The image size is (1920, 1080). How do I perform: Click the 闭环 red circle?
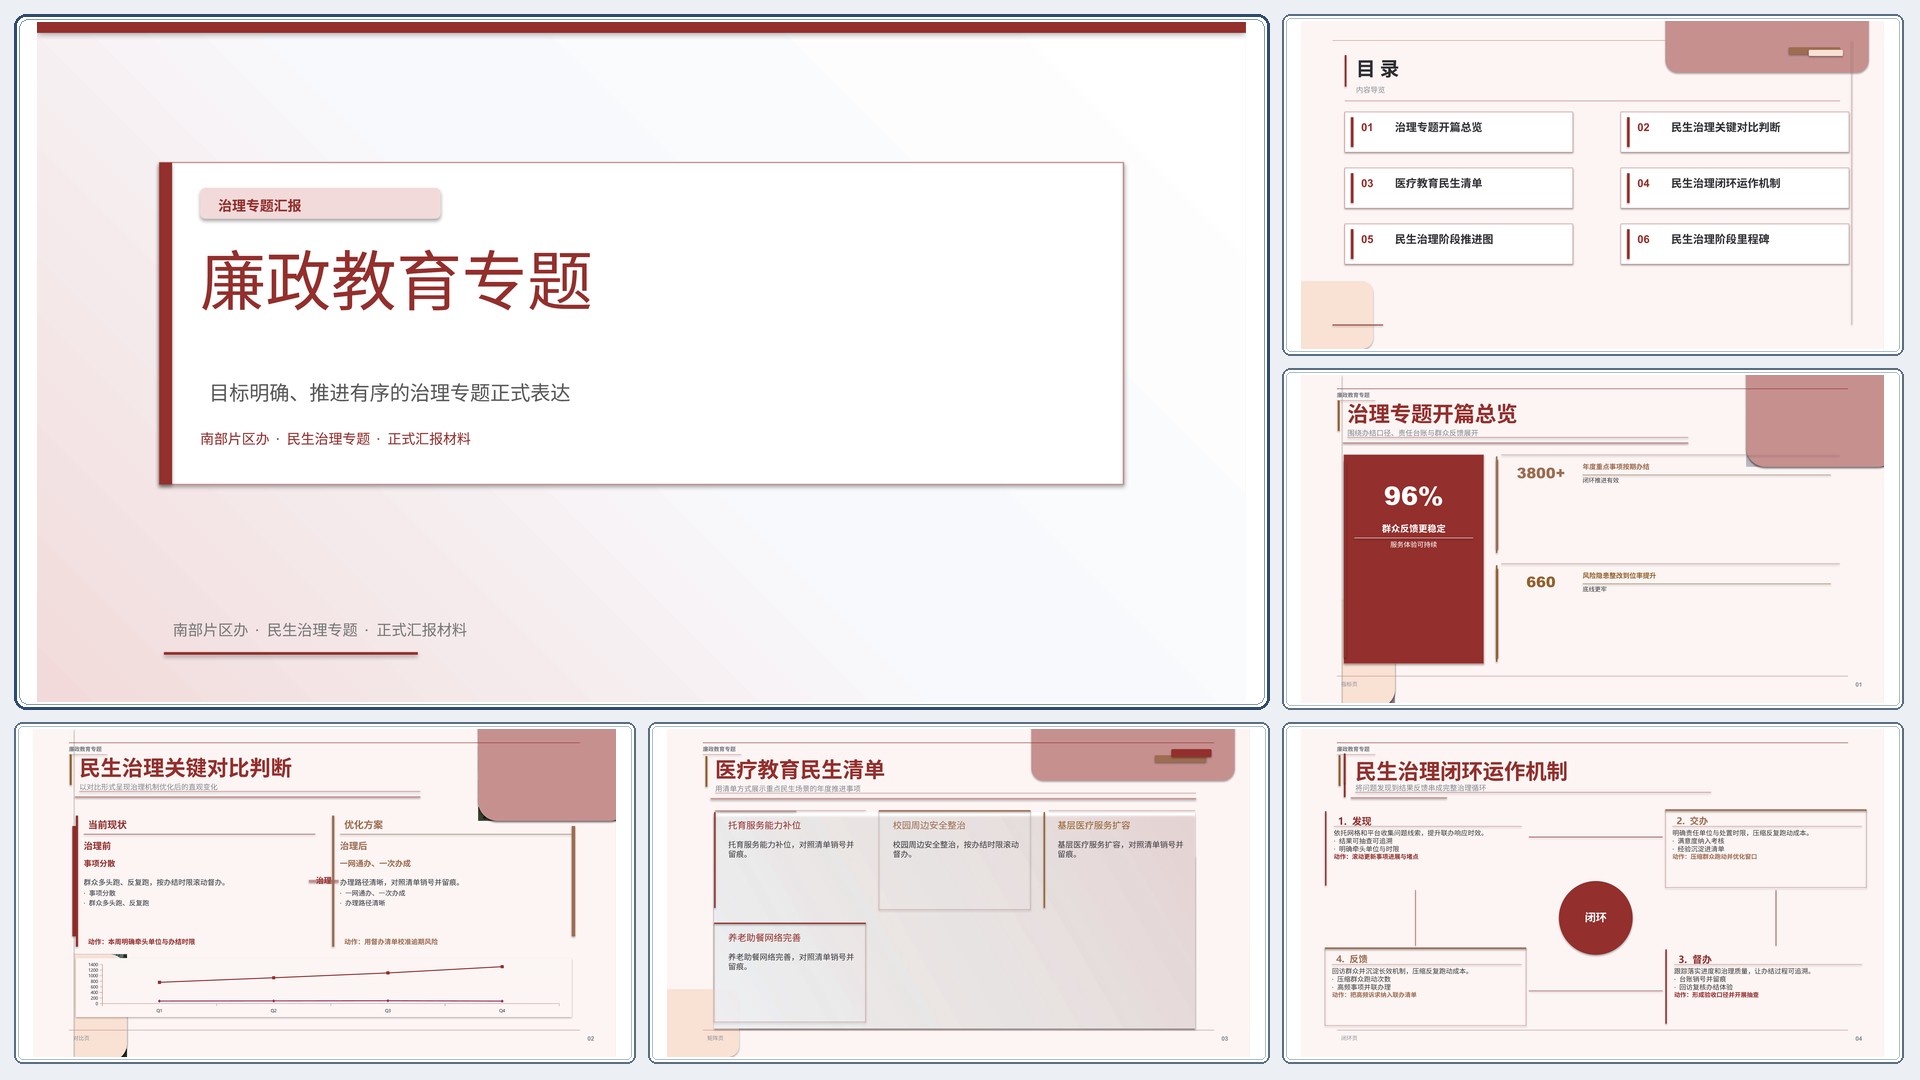point(1595,917)
